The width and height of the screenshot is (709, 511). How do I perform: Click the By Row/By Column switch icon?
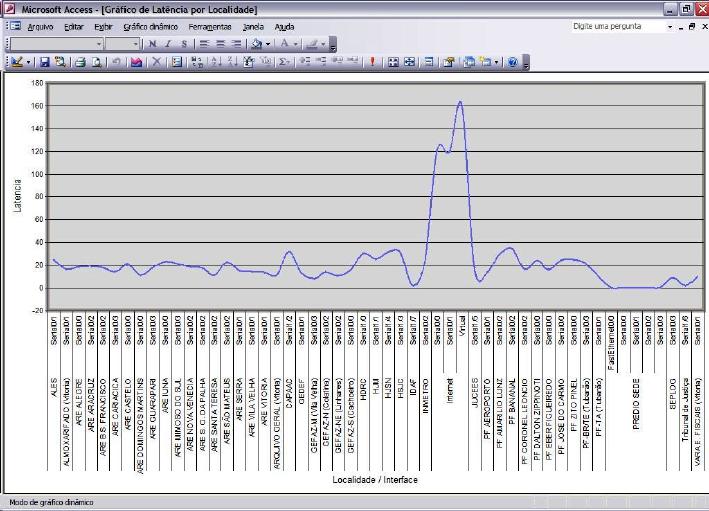coord(197,62)
